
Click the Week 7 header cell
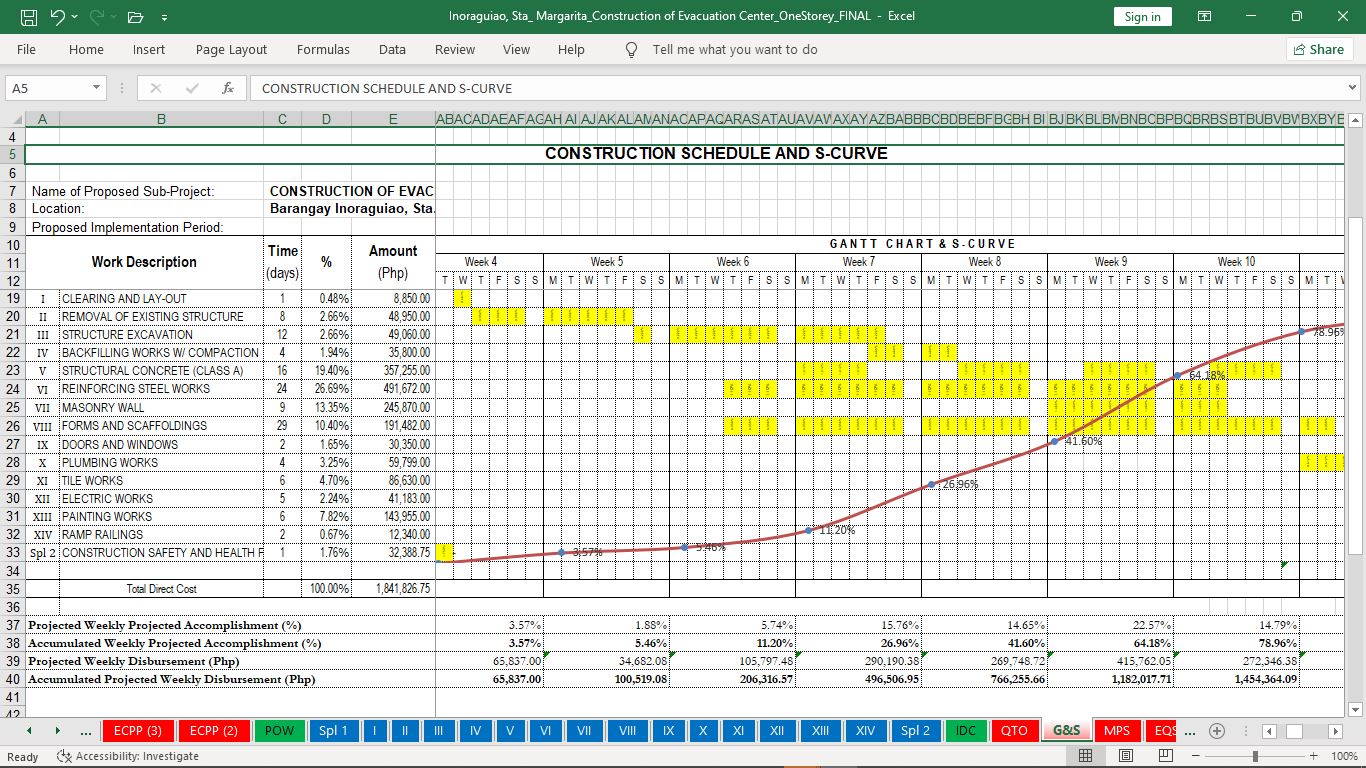tap(858, 262)
